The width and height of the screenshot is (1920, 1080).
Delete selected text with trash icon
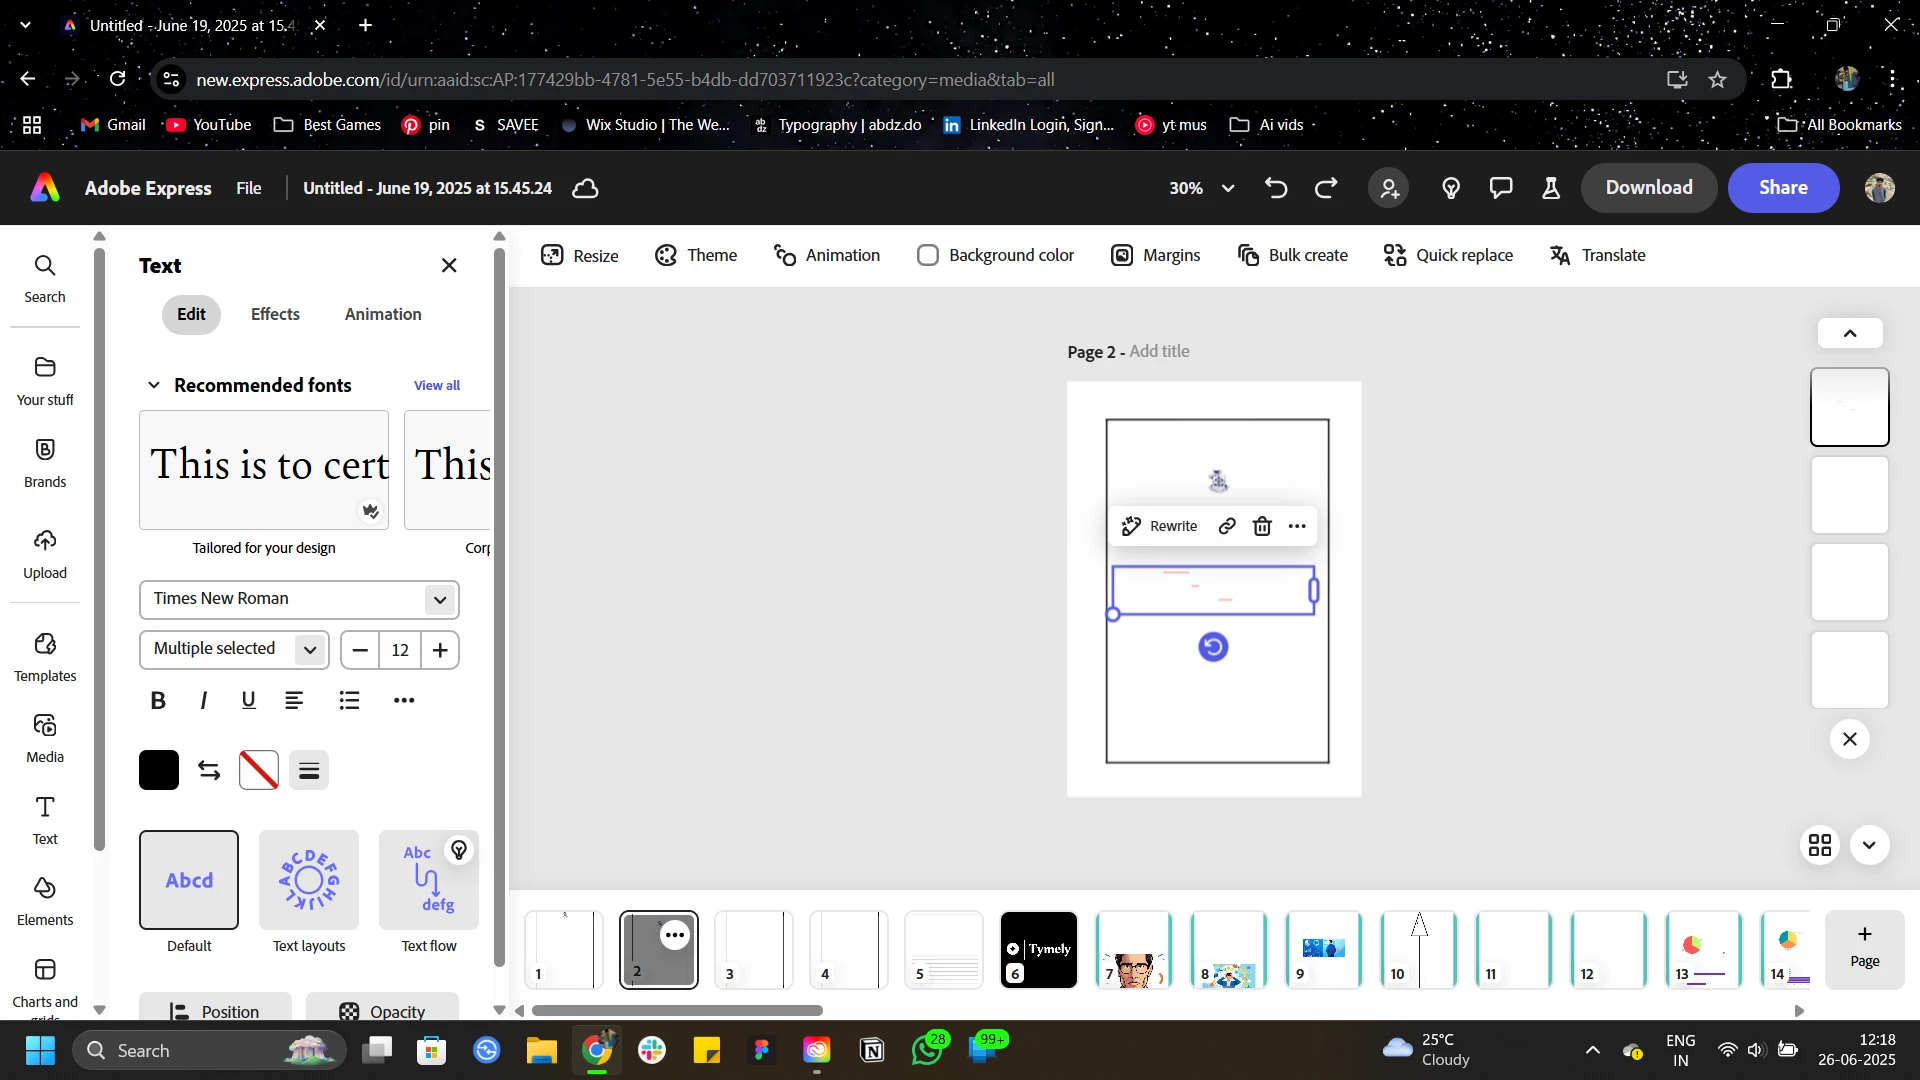click(x=1262, y=526)
